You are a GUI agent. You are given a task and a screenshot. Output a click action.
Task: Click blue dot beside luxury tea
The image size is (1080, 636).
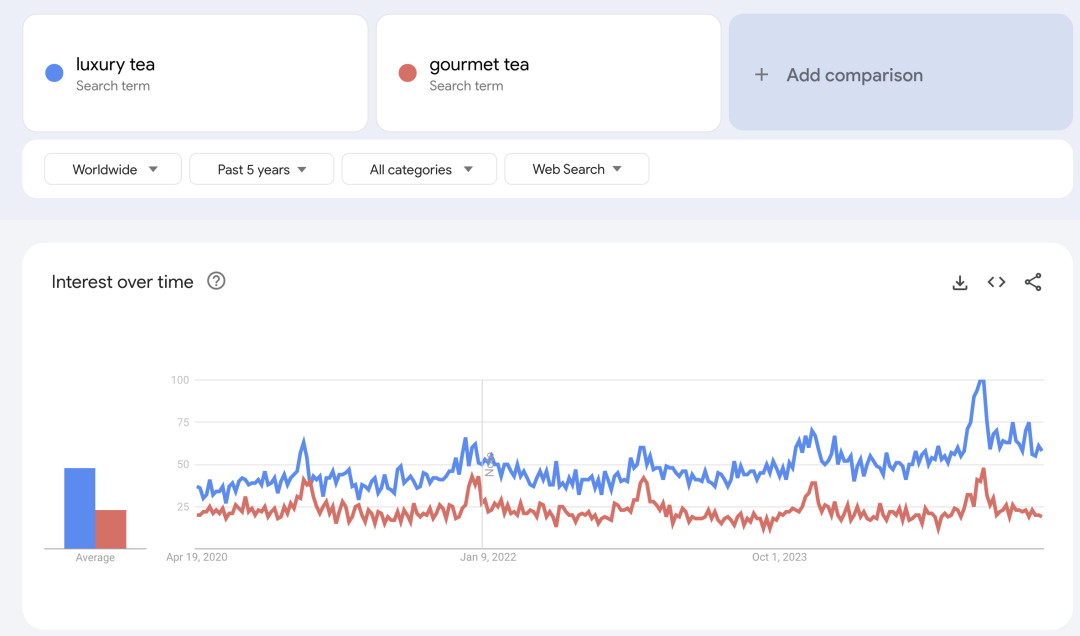tap(55, 73)
